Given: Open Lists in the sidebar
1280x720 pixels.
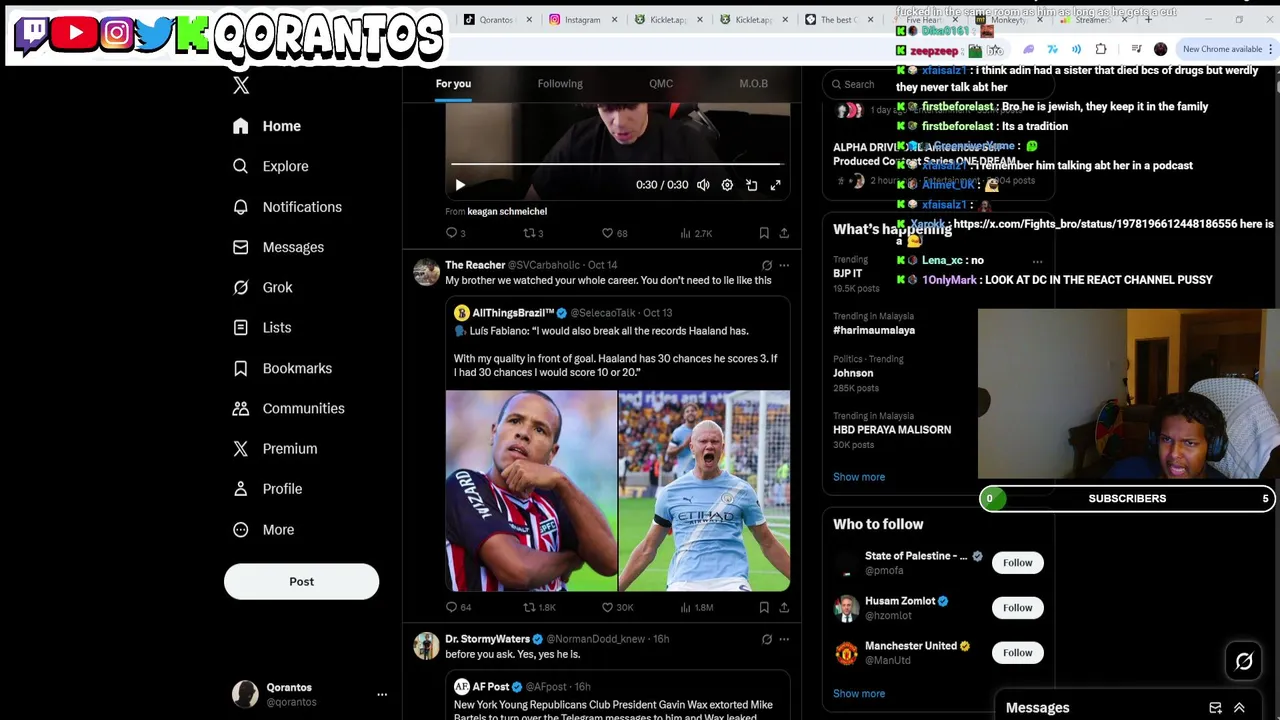Looking at the screenshot, I should click(x=262, y=327).
